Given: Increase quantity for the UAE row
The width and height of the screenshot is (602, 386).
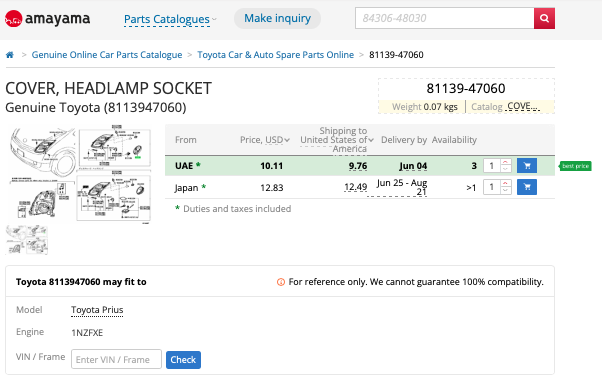Looking at the screenshot, I should point(506,162).
